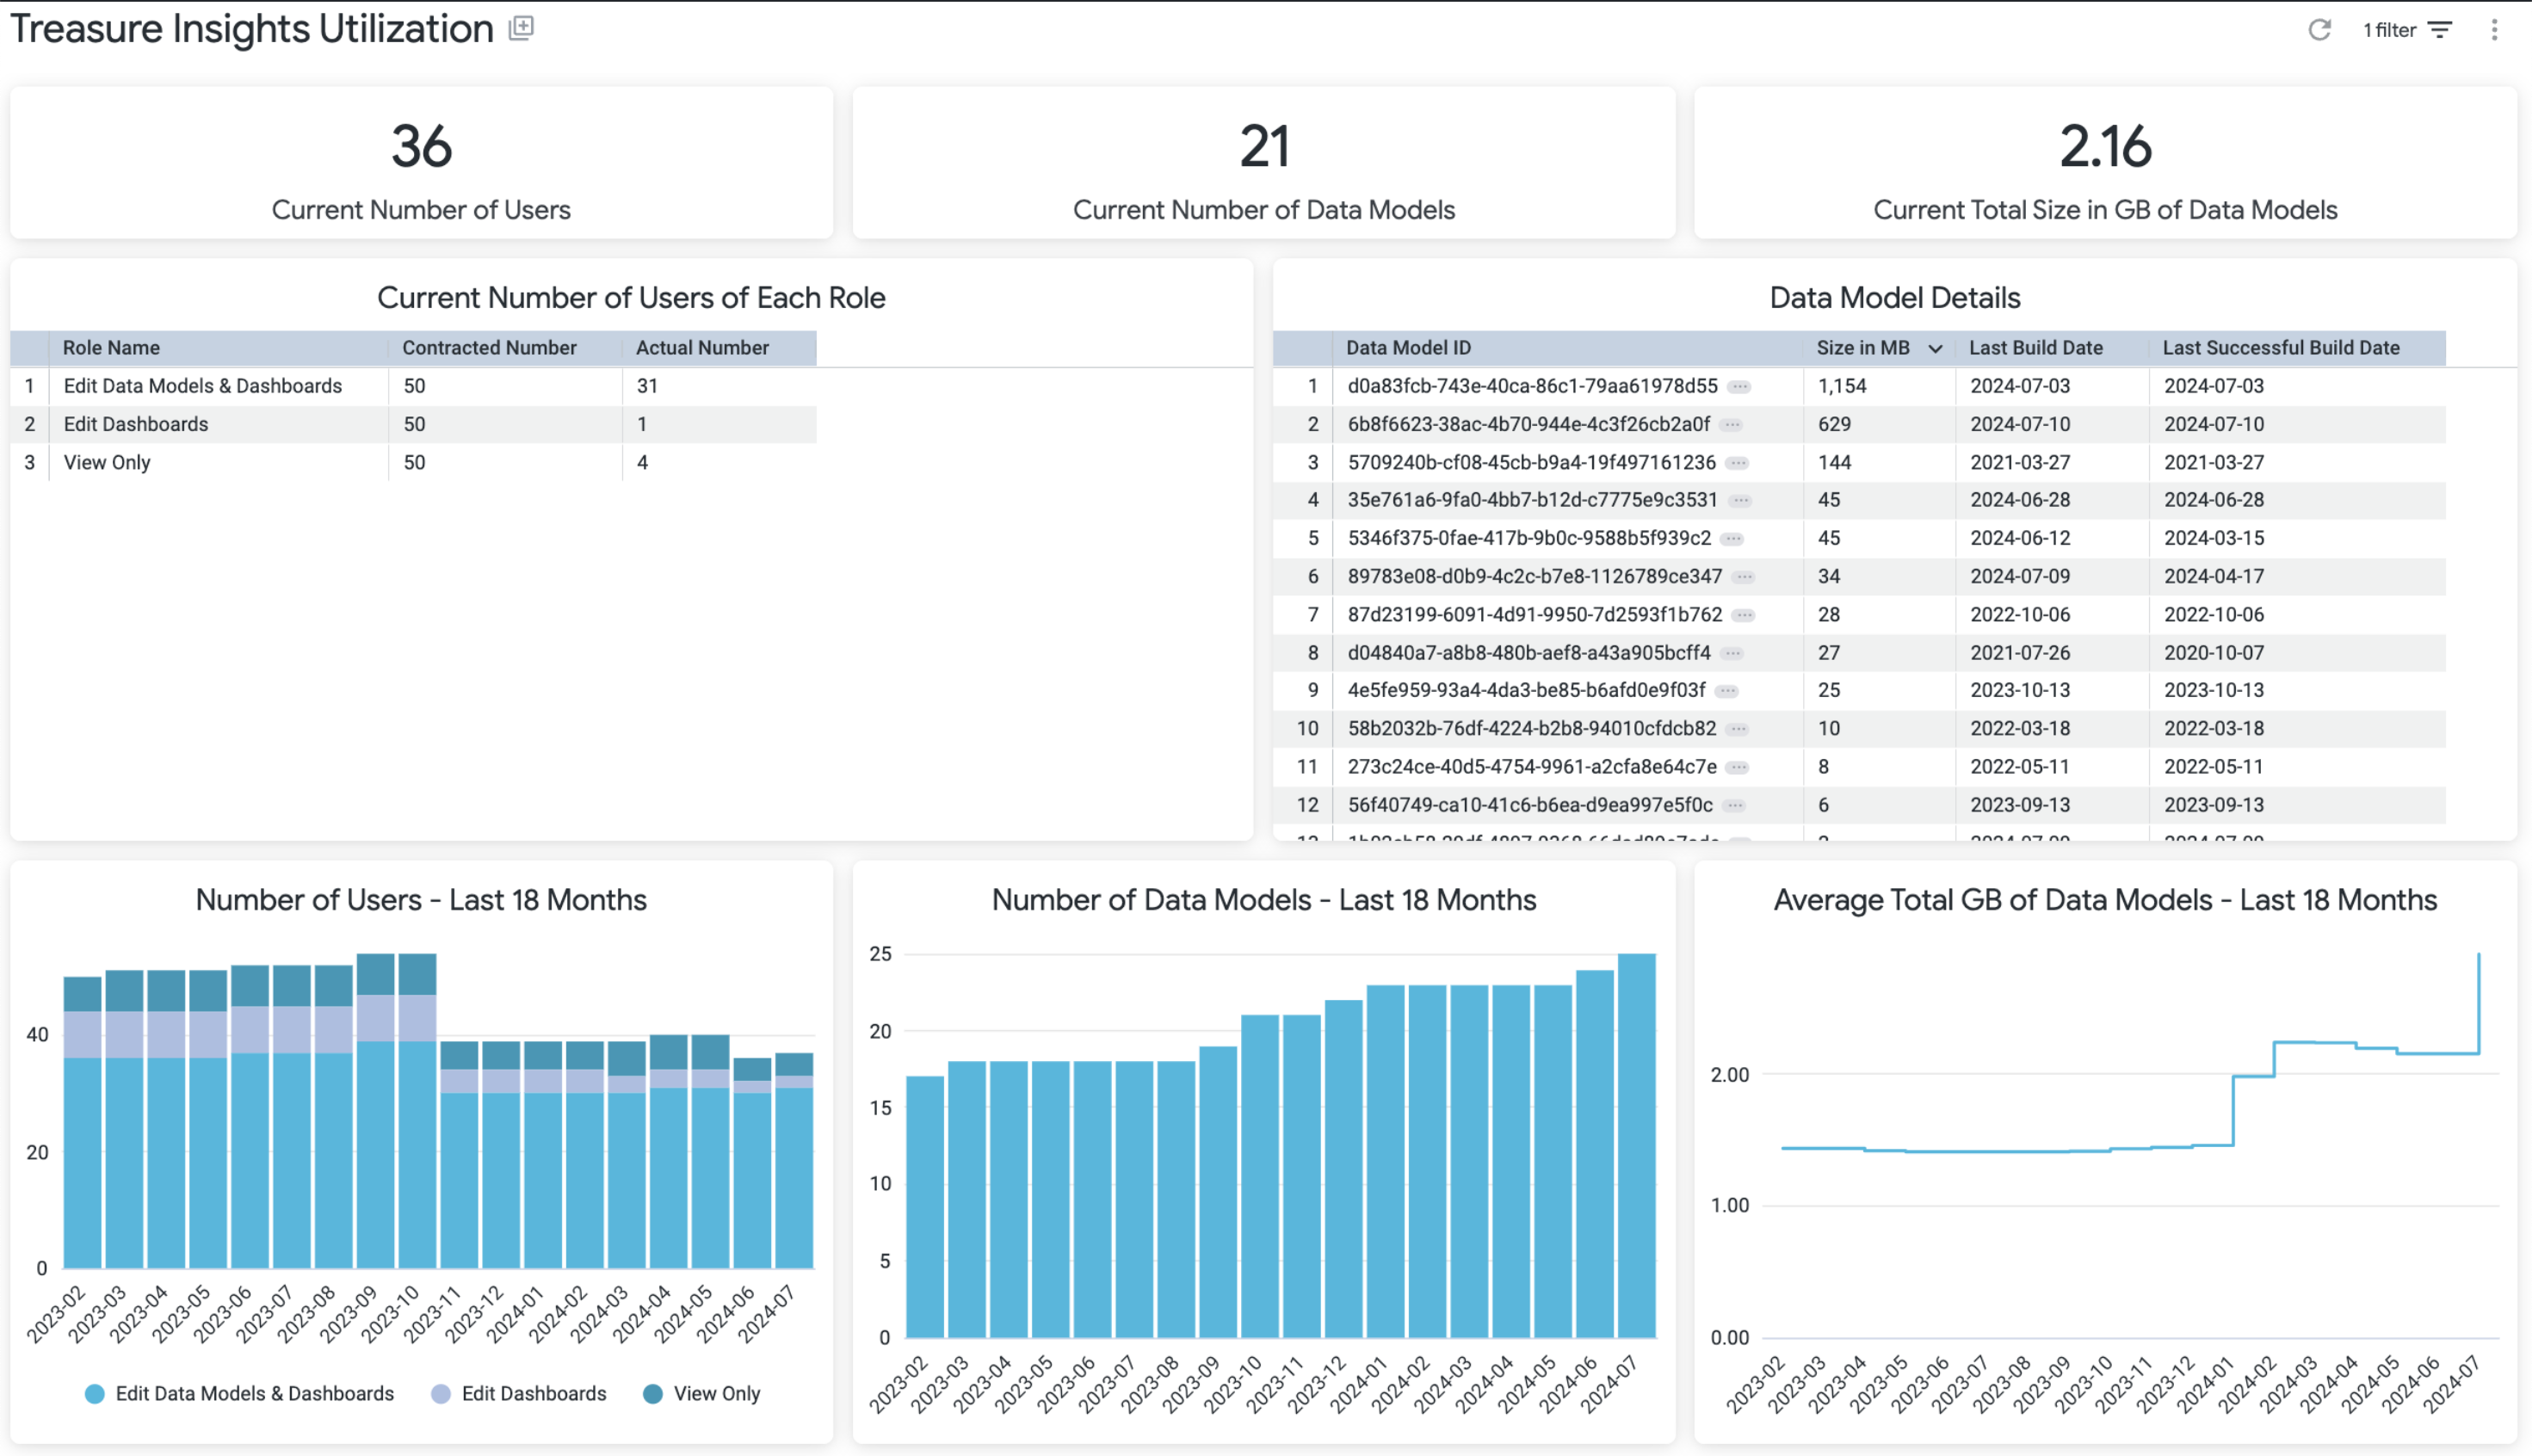Open the three-dot dashboard actions menu
Viewport: 2532px width, 1456px height.
click(x=2494, y=30)
